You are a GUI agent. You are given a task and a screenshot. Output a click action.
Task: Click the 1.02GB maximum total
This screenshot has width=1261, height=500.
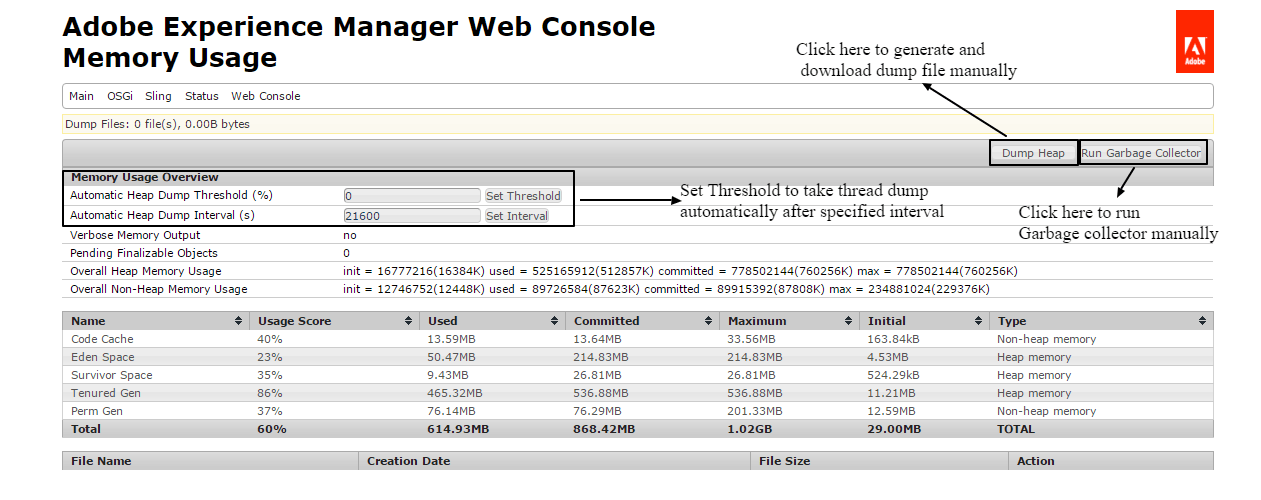[x=750, y=429]
